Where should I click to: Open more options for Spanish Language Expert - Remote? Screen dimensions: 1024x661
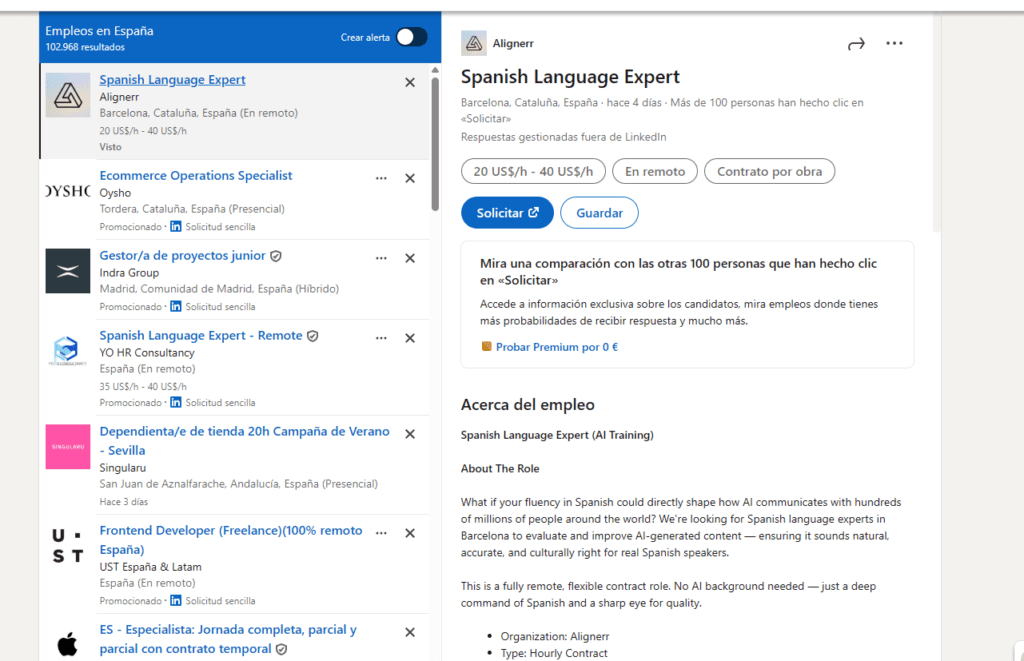tap(381, 338)
